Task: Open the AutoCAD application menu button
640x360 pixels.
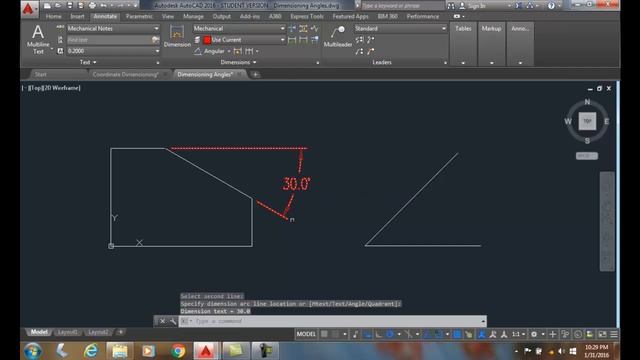Action: [29, 8]
